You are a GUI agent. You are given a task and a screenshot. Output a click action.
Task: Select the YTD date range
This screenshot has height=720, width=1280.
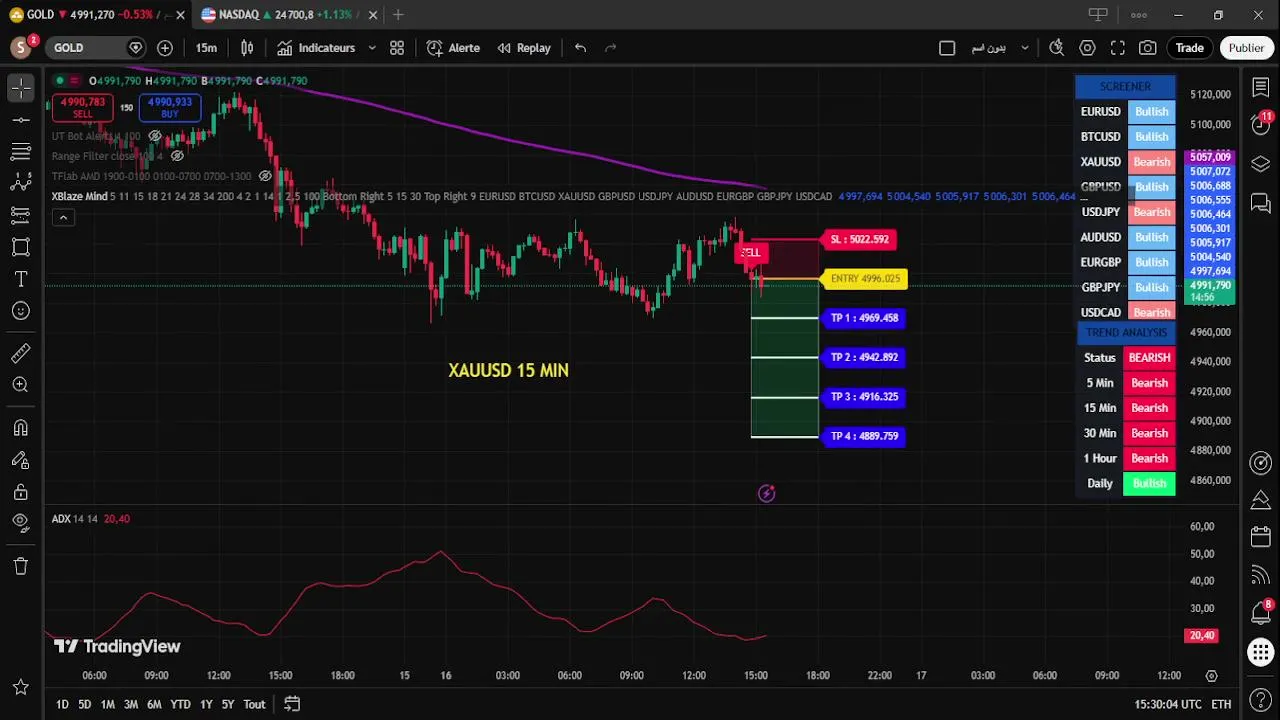click(x=180, y=704)
